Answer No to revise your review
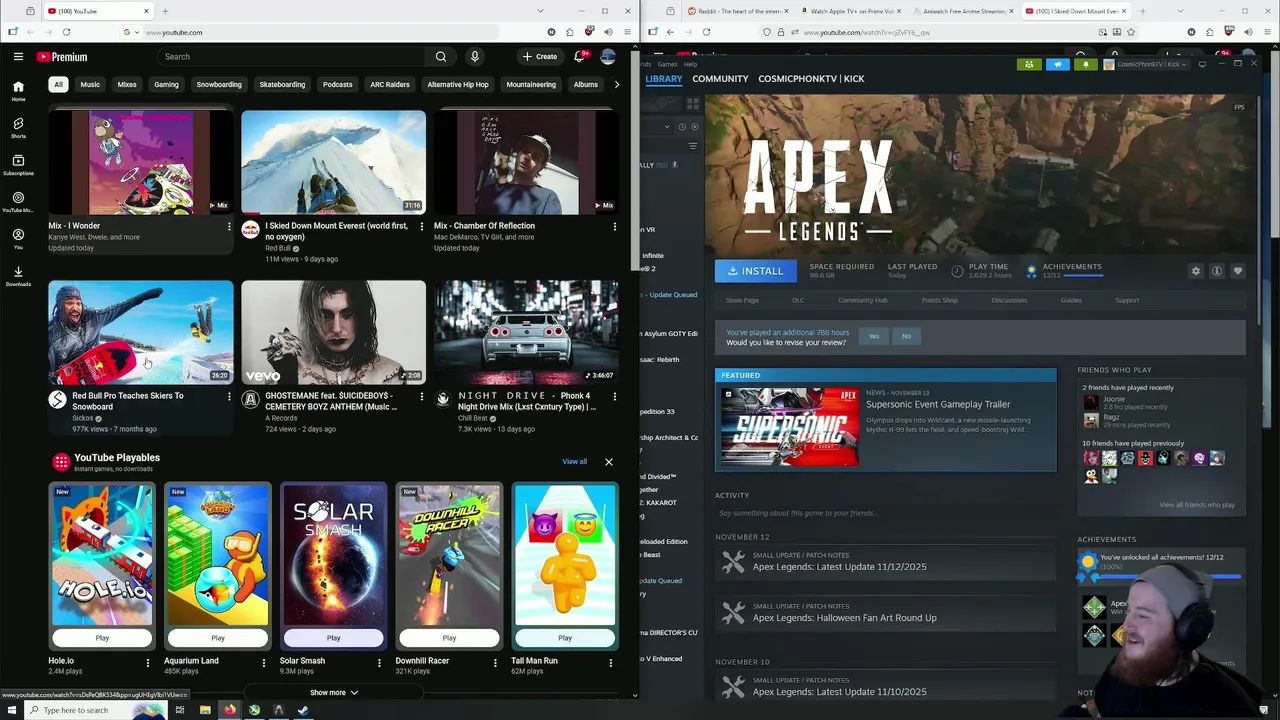 click(906, 337)
